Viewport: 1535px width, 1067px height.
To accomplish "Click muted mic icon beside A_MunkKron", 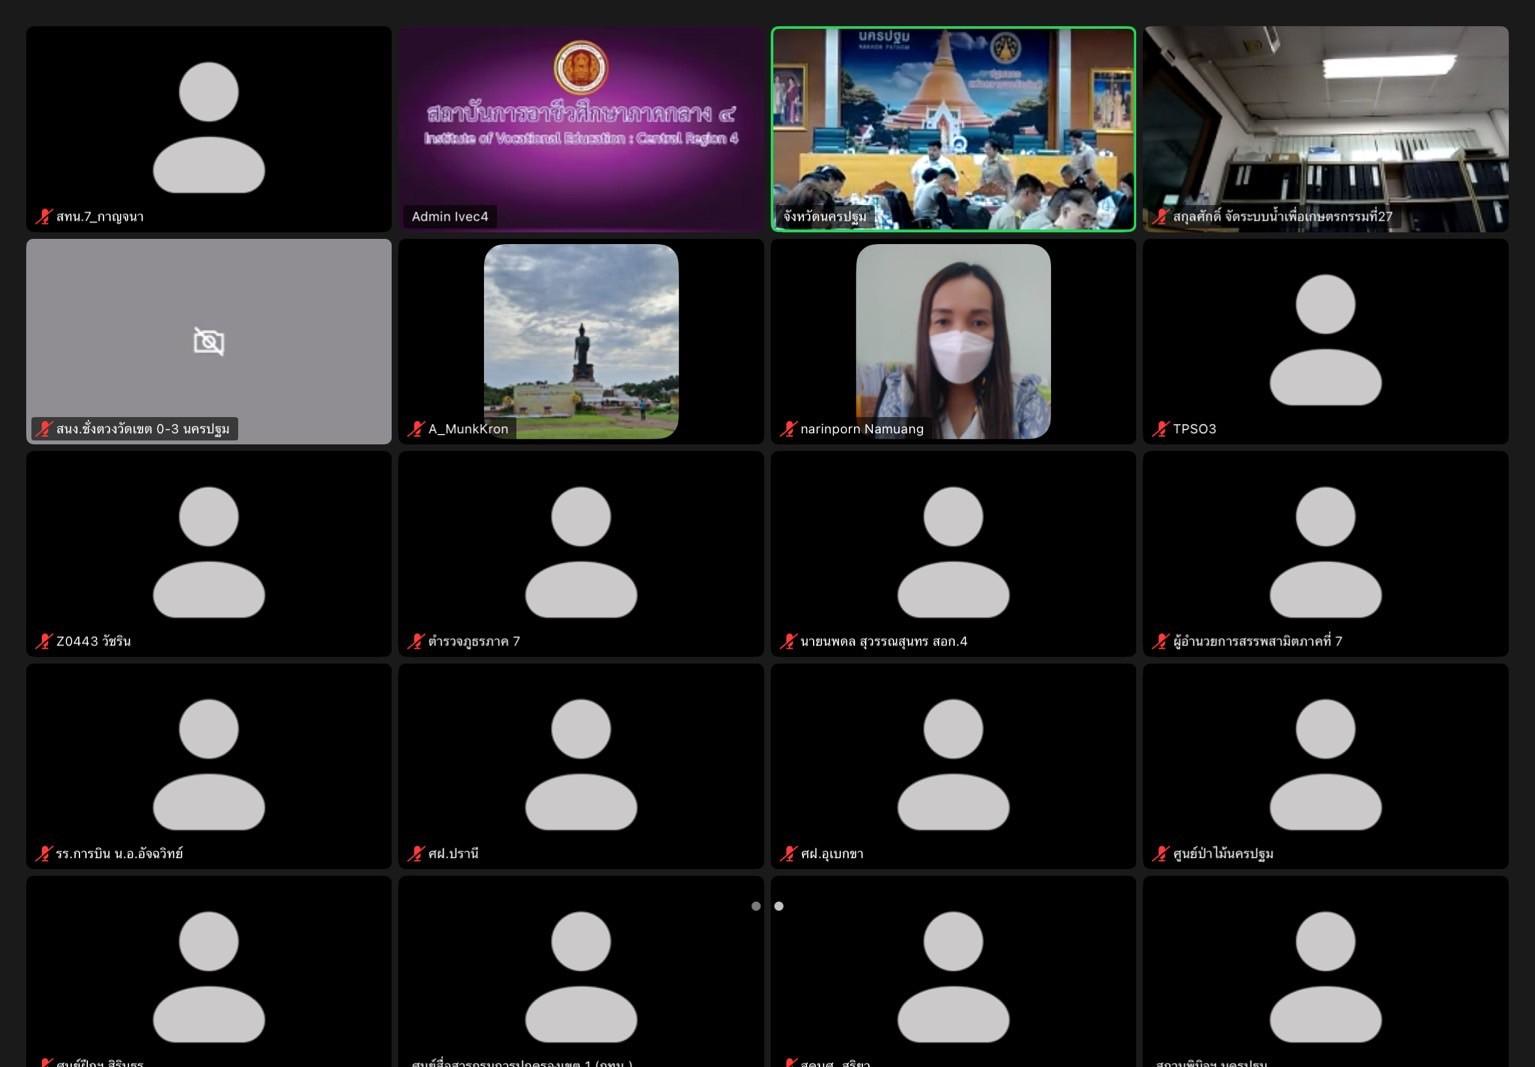I will [x=416, y=429].
